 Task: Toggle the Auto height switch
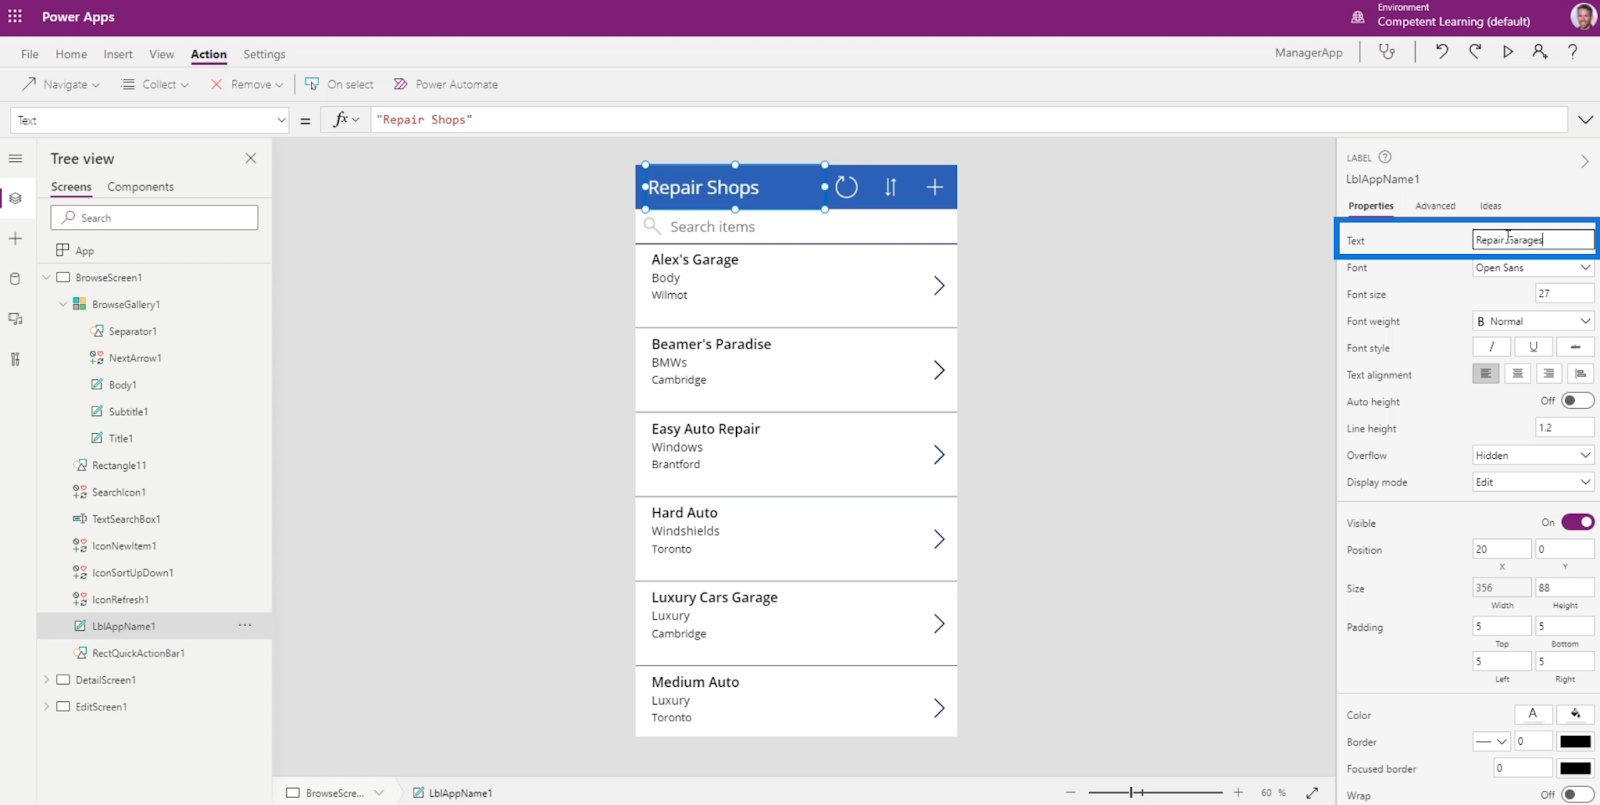click(1577, 401)
